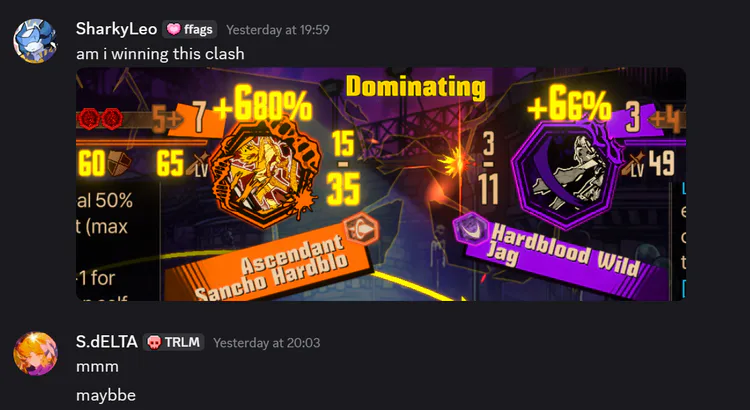Screen dimensions: 750x410
Task: Click the small orange skill type badge
Action: click(x=362, y=228)
